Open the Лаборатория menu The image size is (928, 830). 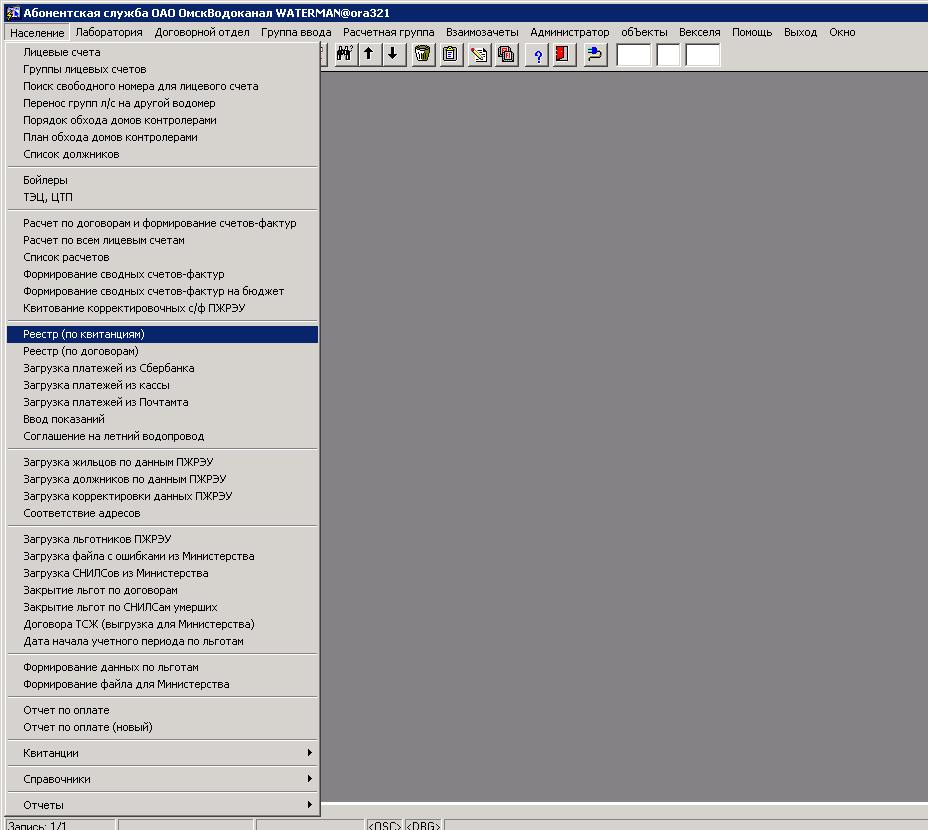[x=109, y=32]
